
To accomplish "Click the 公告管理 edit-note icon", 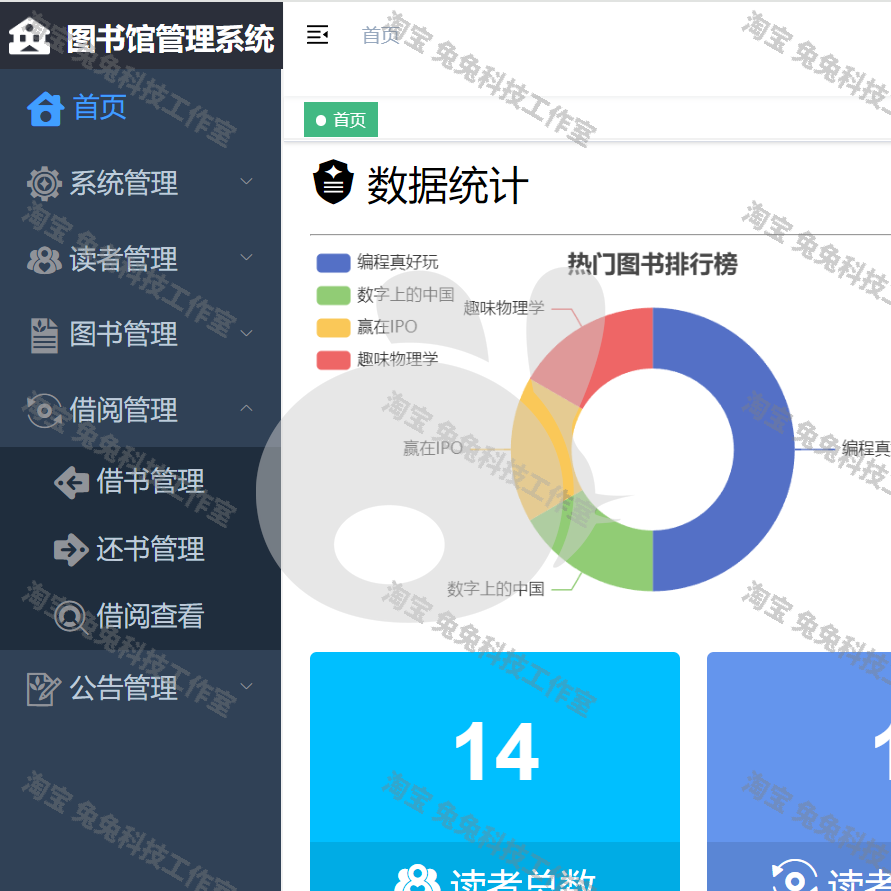I will (x=44, y=689).
